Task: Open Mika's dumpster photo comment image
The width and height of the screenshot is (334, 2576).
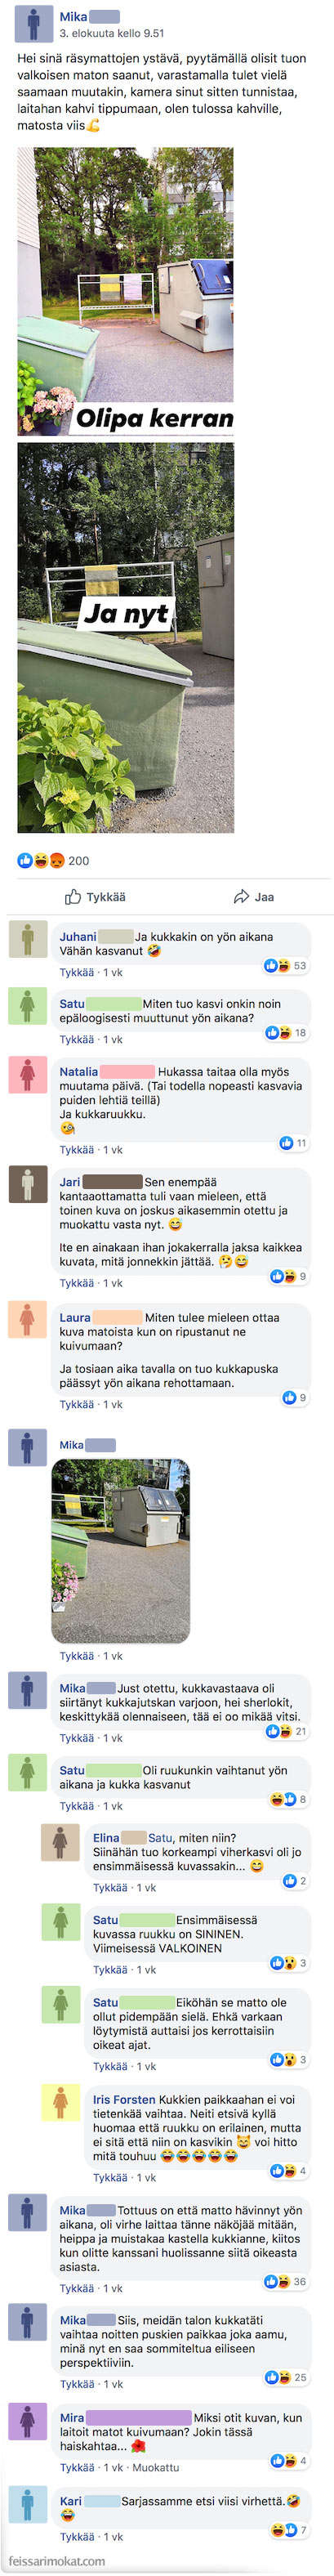Action: coord(120,1550)
